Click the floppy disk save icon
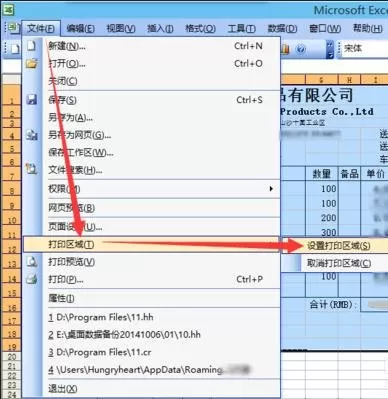Image resolution: width=388 pixels, height=399 pixels. [x=32, y=99]
